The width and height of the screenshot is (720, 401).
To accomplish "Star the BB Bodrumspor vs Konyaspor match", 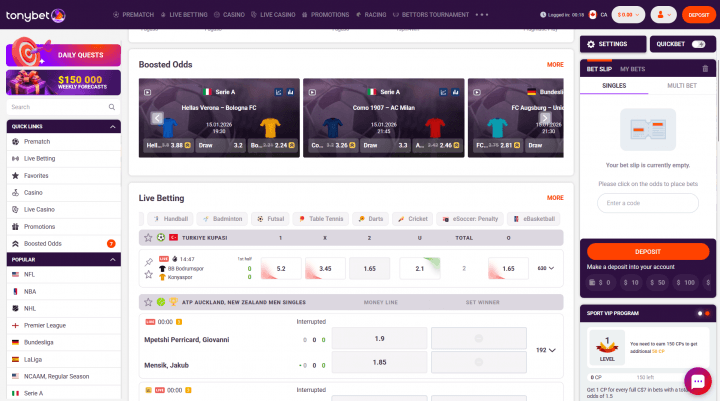I will tap(148, 274).
